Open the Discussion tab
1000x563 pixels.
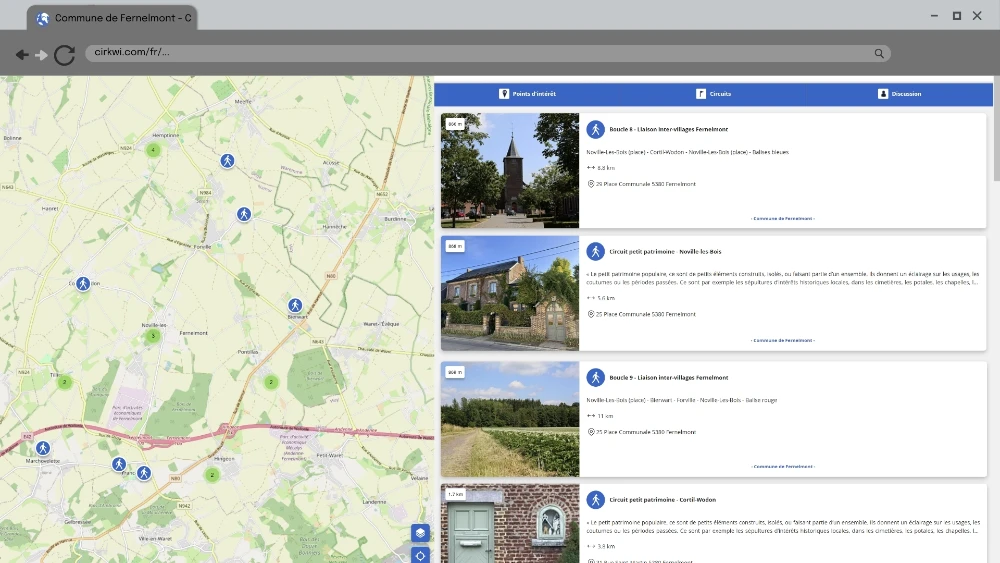pyautogui.click(x=900, y=94)
